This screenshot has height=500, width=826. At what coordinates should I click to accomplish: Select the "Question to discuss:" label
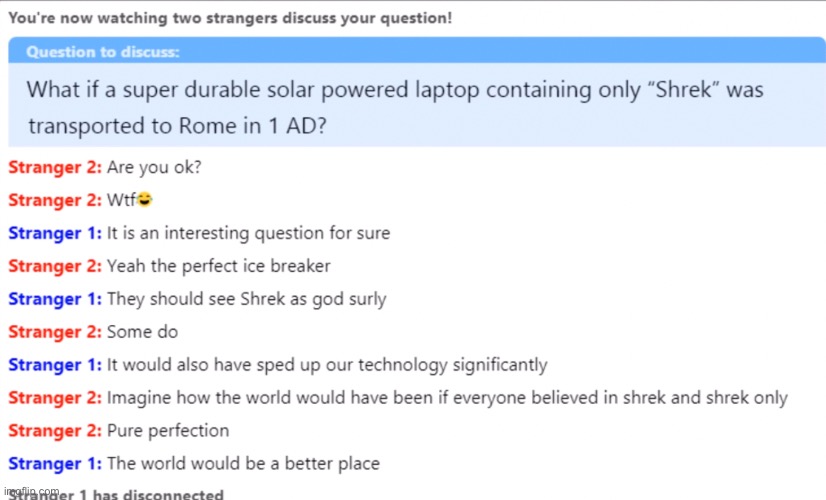tap(103, 52)
